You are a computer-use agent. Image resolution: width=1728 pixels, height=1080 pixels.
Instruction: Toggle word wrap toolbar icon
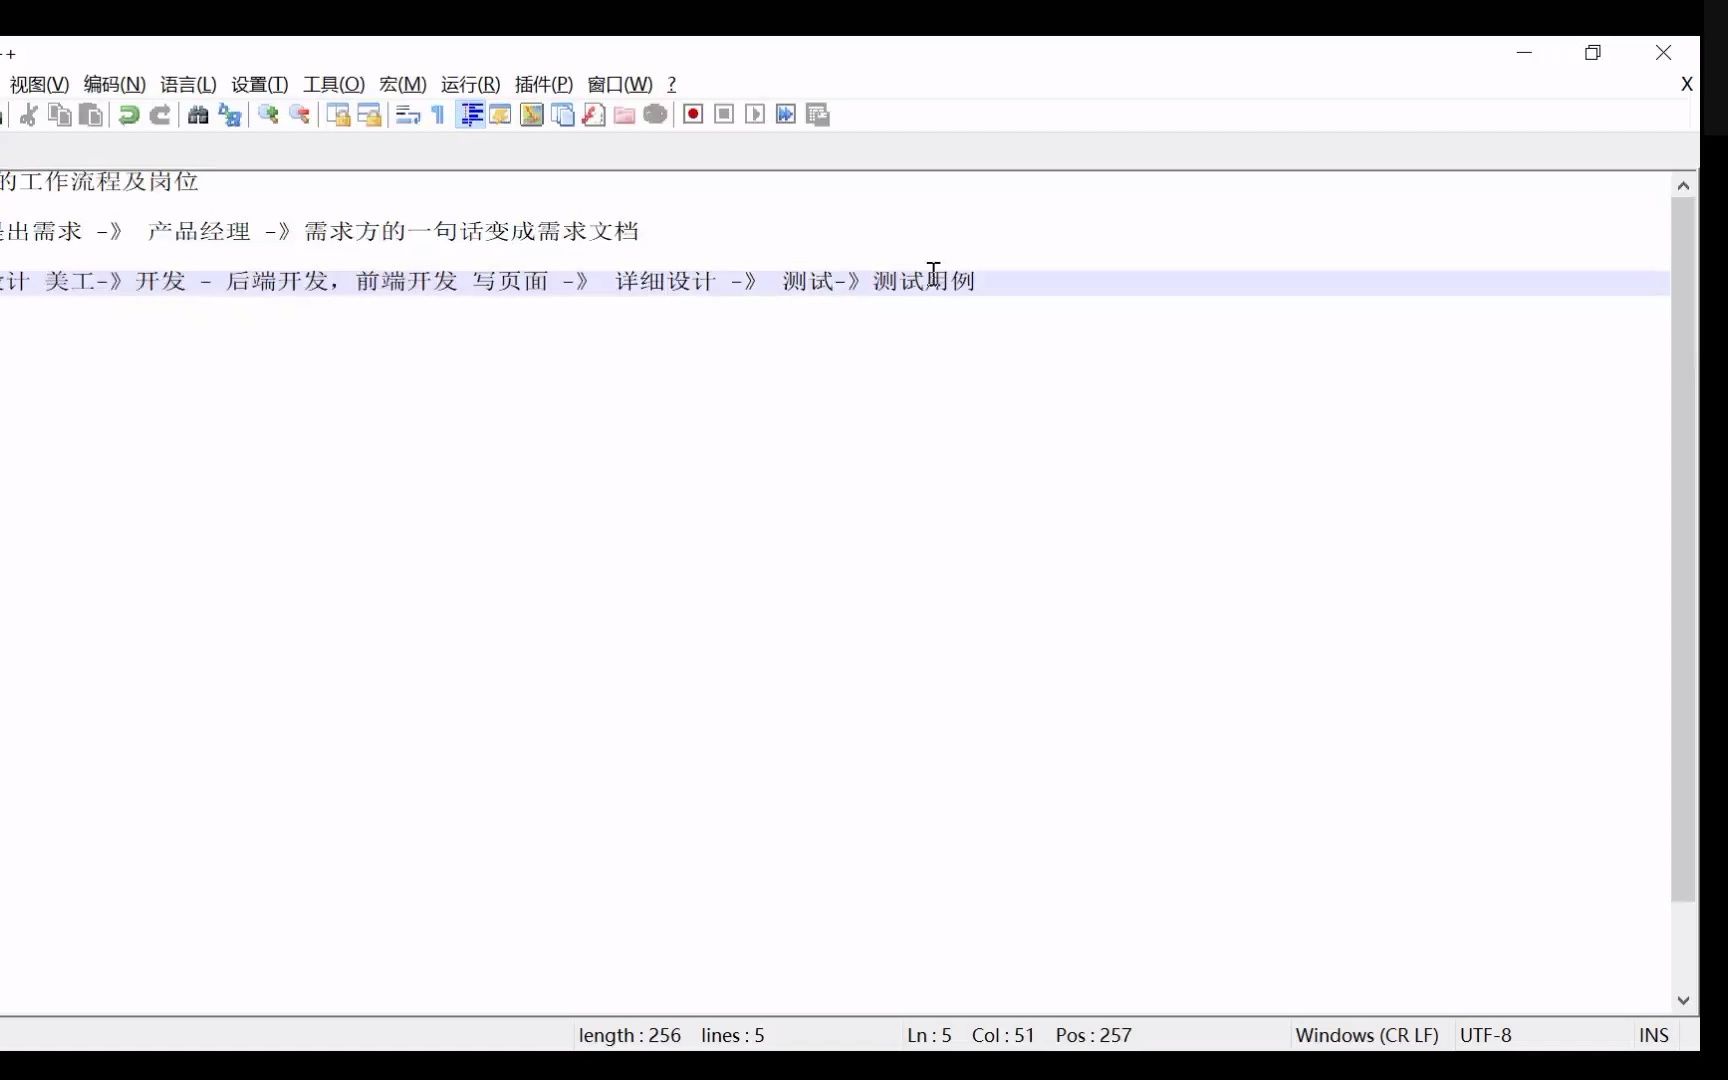coord(407,115)
